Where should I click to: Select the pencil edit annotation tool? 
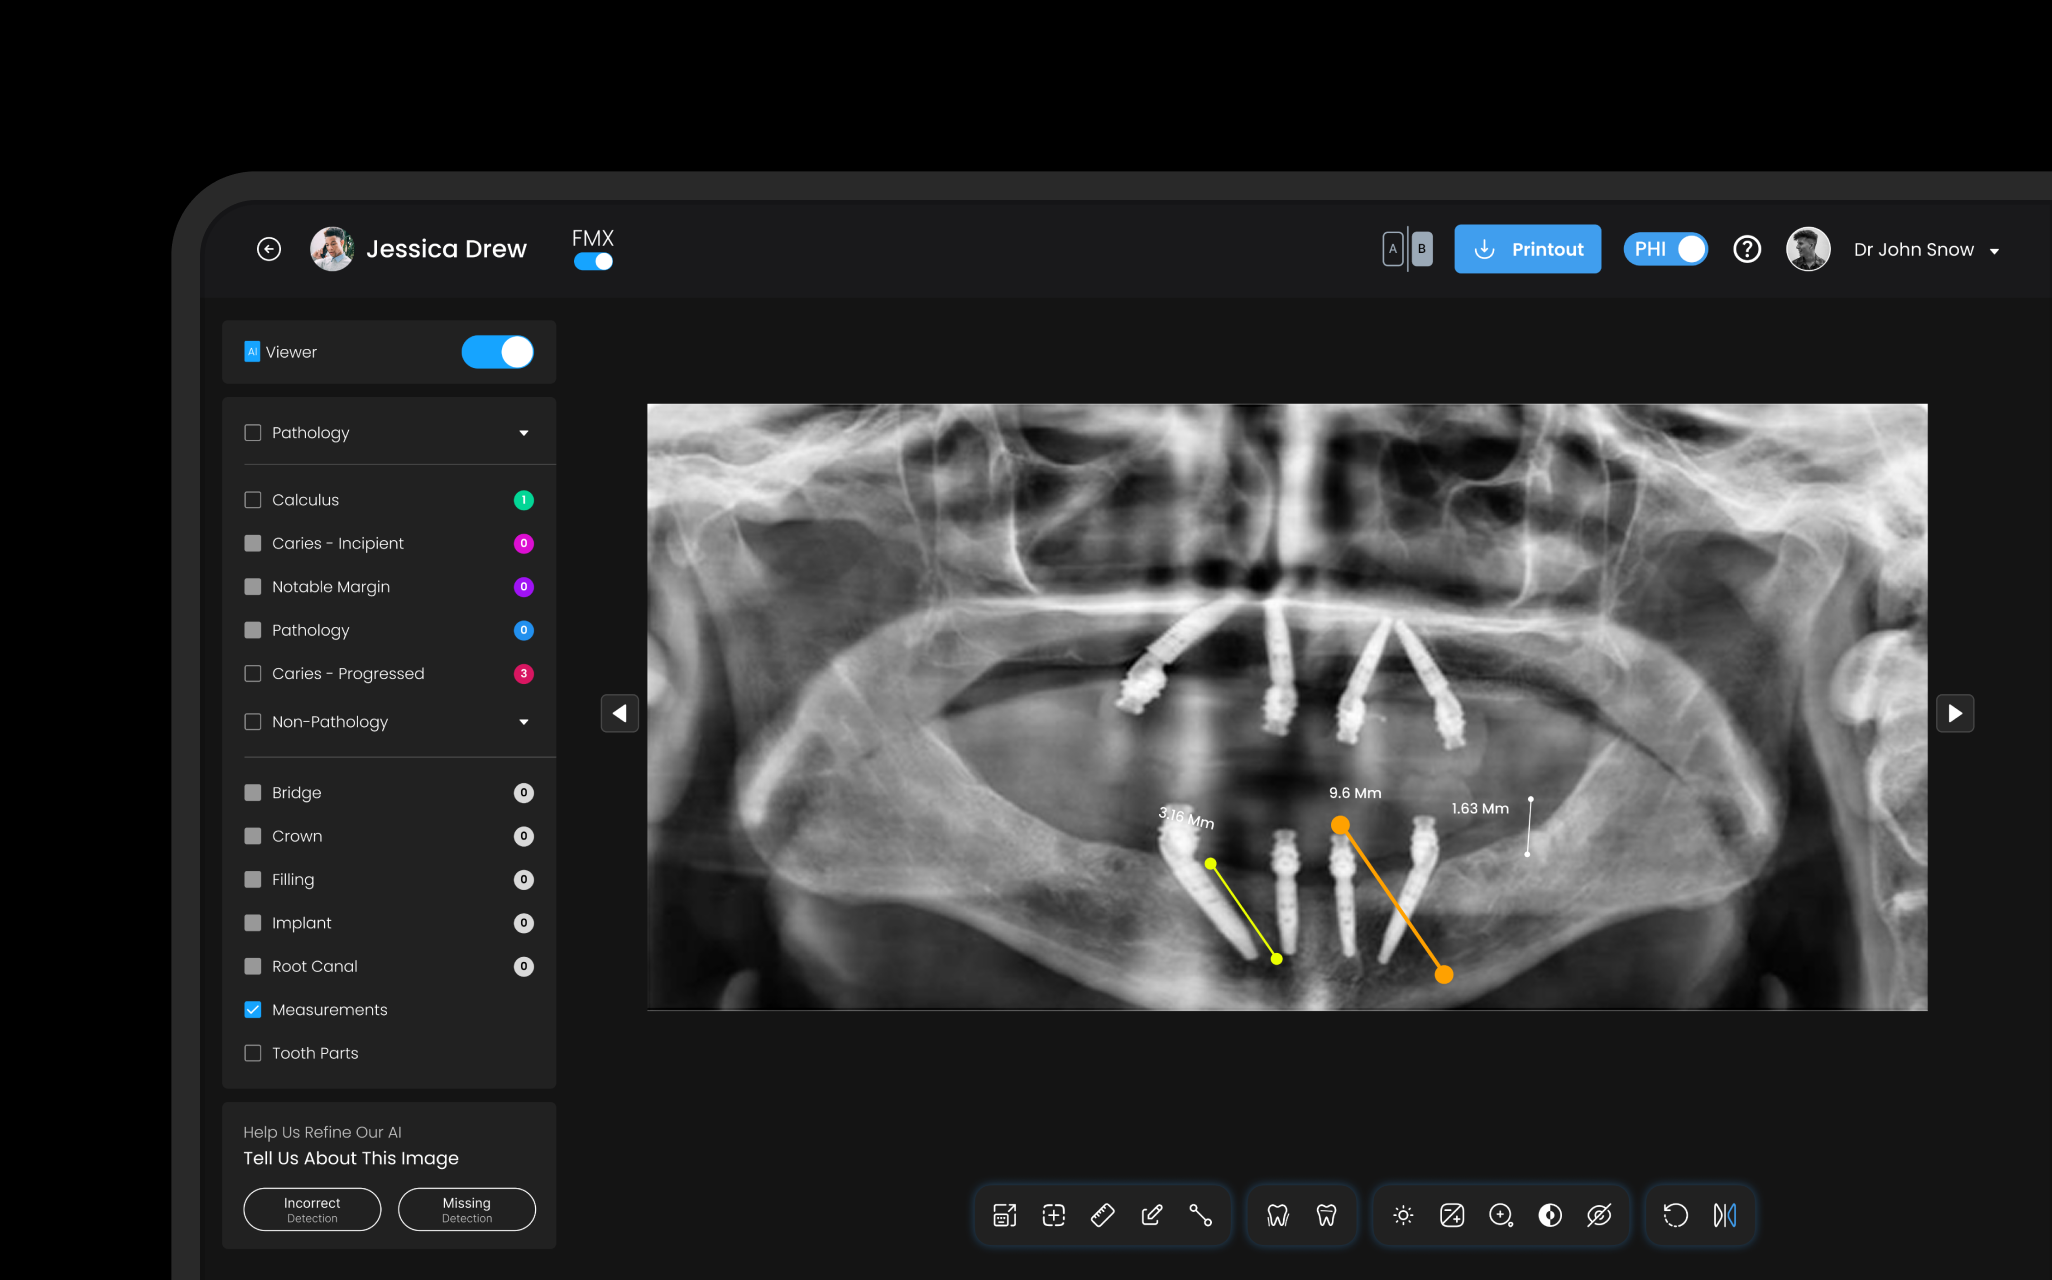point(1151,1215)
